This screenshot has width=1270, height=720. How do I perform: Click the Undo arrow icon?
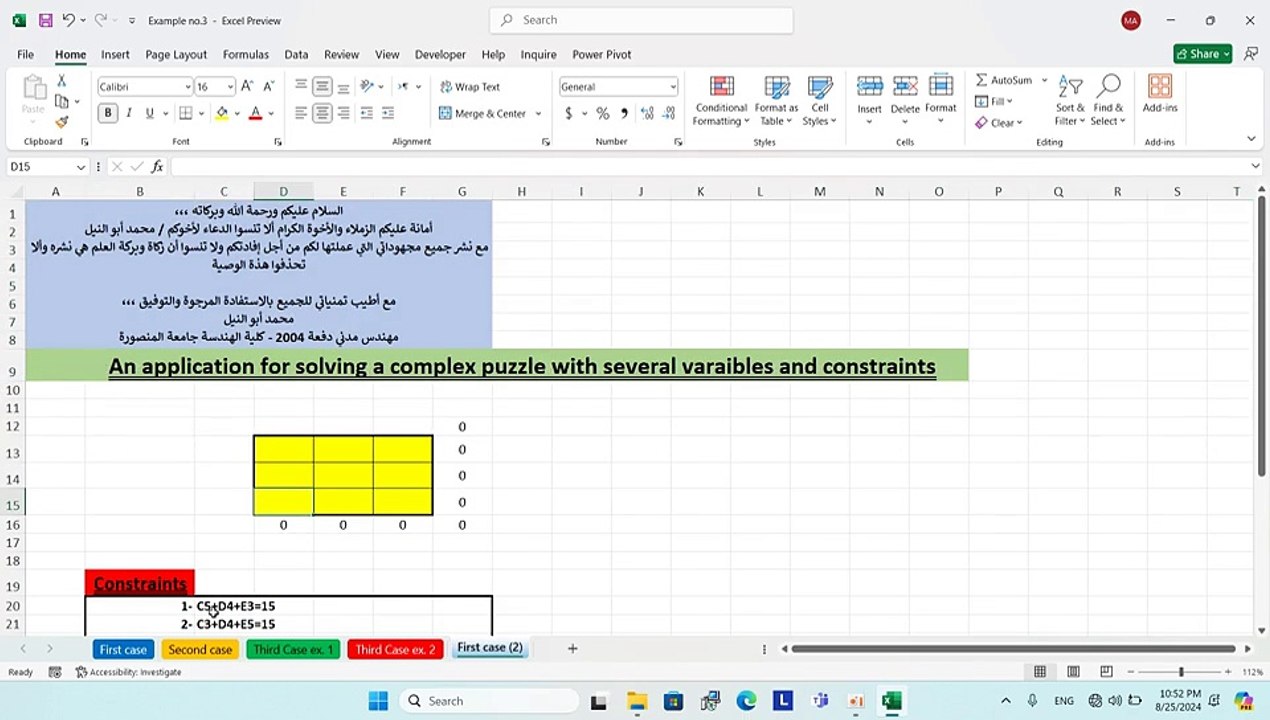point(68,20)
